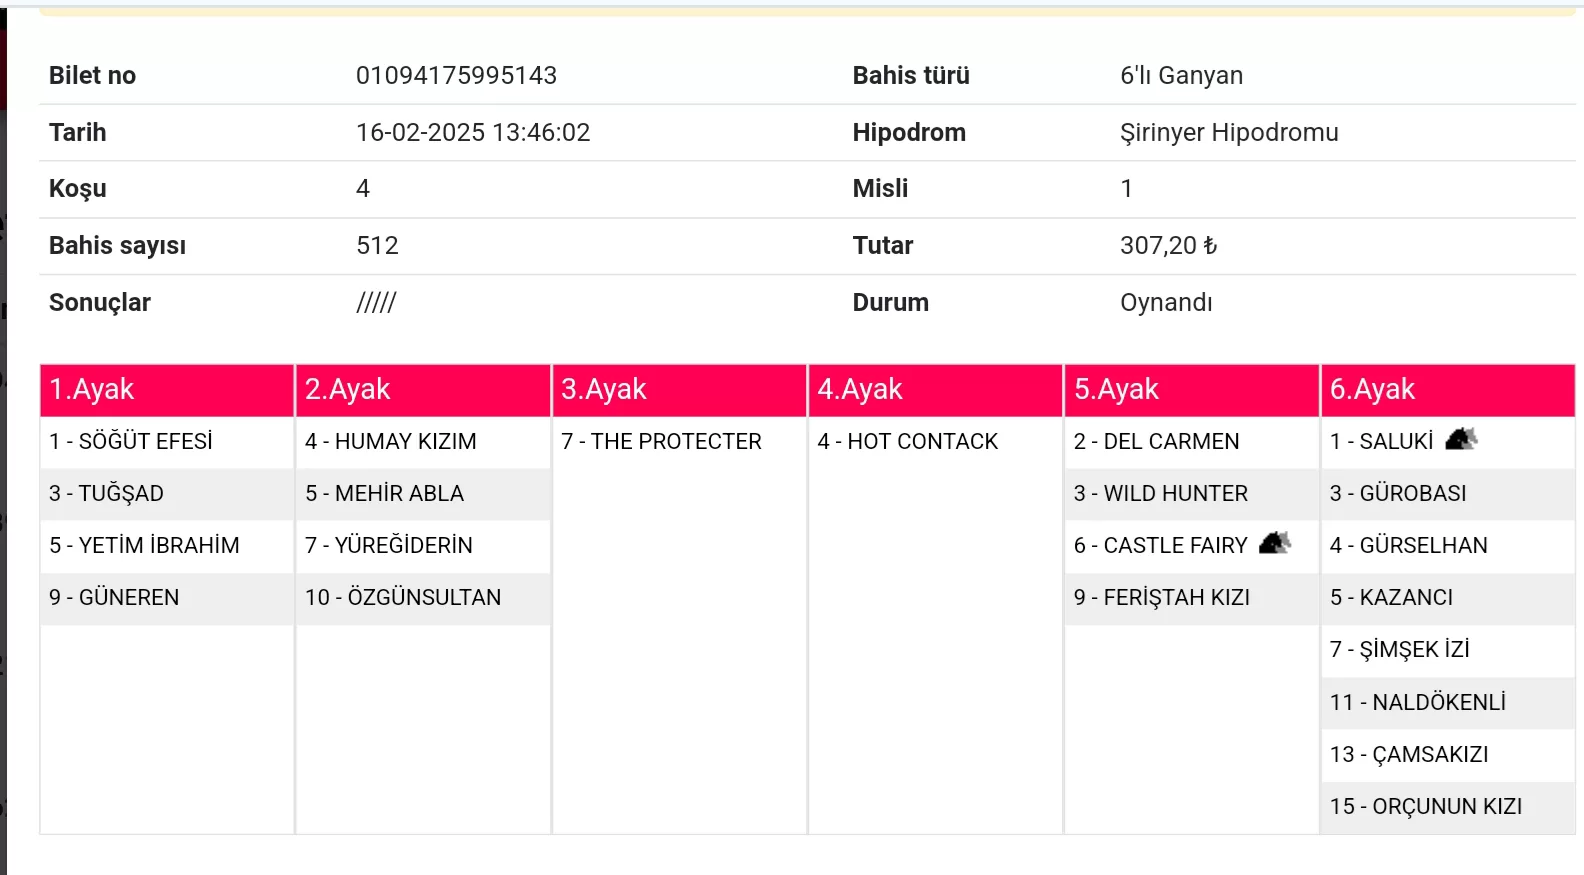Viewport: 1584px width, 875px height.
Task: Click the 10 - ÖZGÜNSULTAN row
Action: tap(403, 597)
